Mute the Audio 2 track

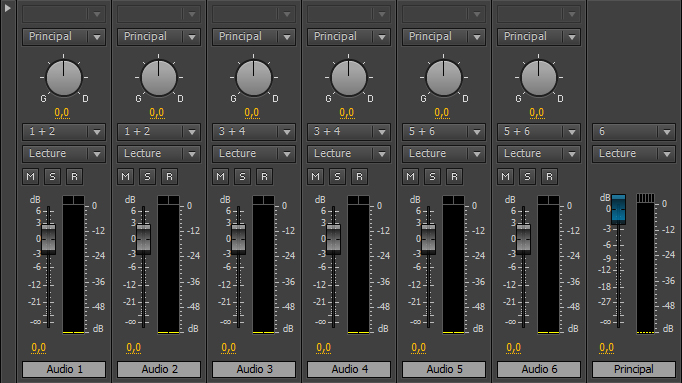coord(125,177)
